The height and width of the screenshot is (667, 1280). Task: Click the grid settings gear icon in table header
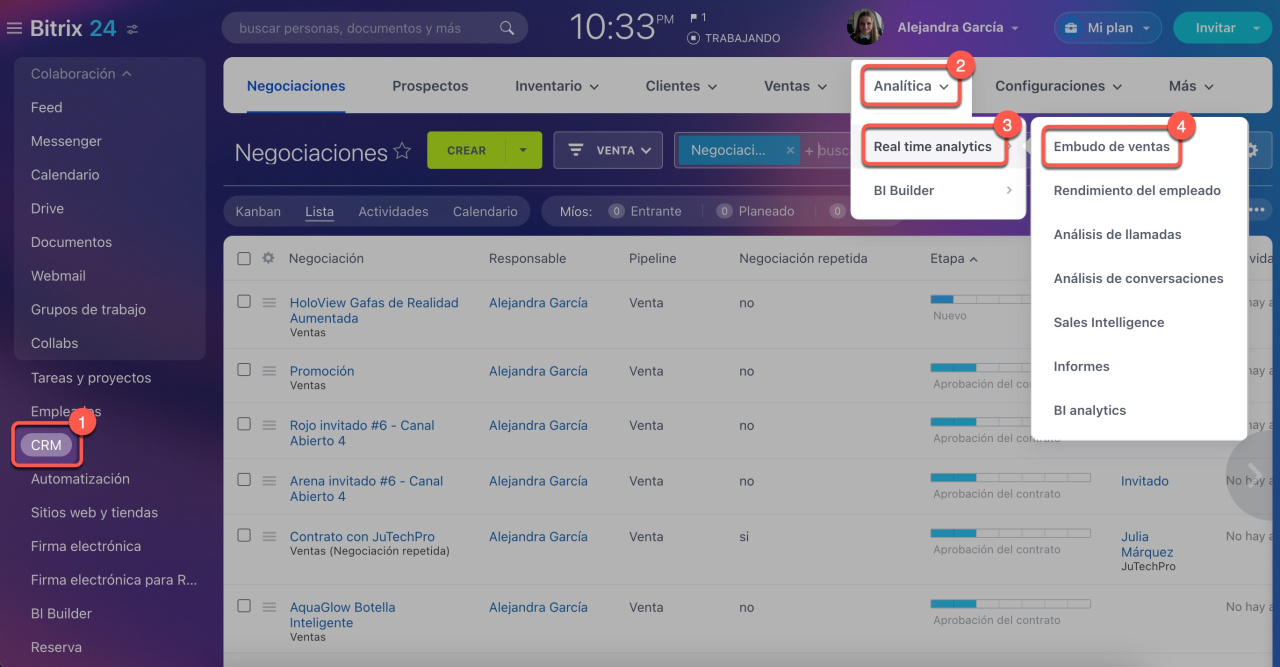click(268, 258)
